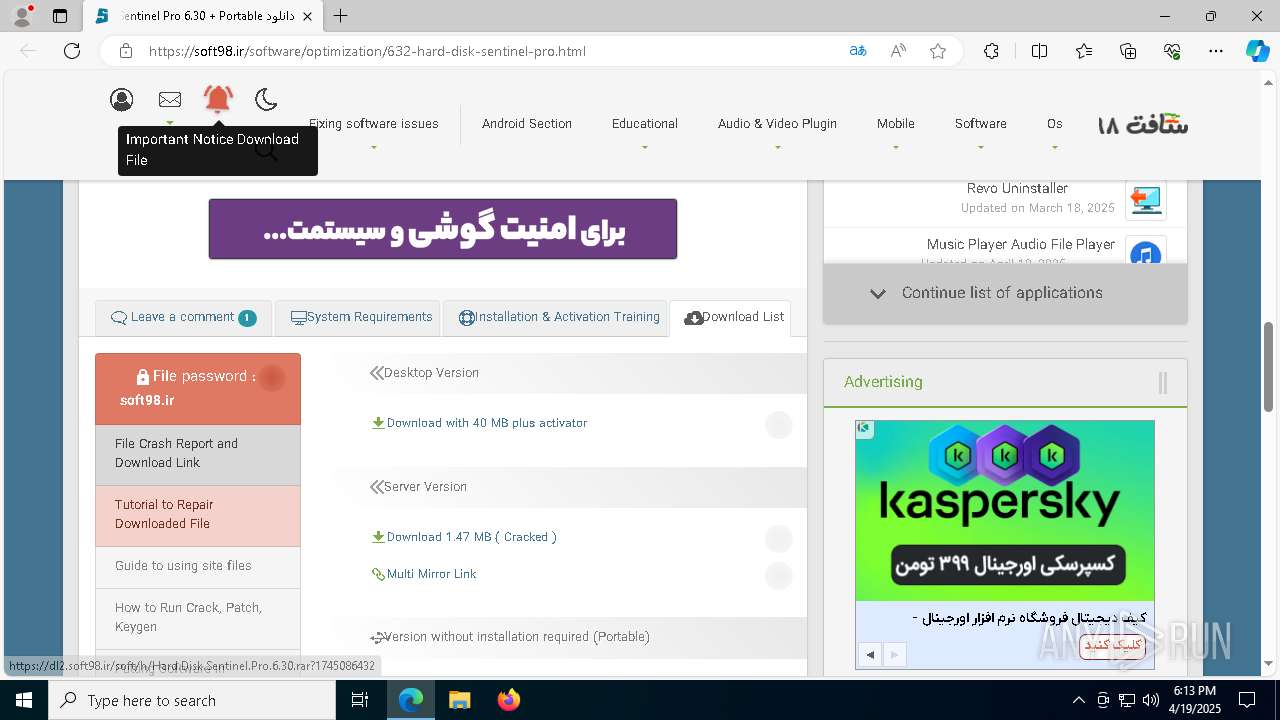Click the Music Player app icon
1280x720 pixels.
pos(1145,250)
